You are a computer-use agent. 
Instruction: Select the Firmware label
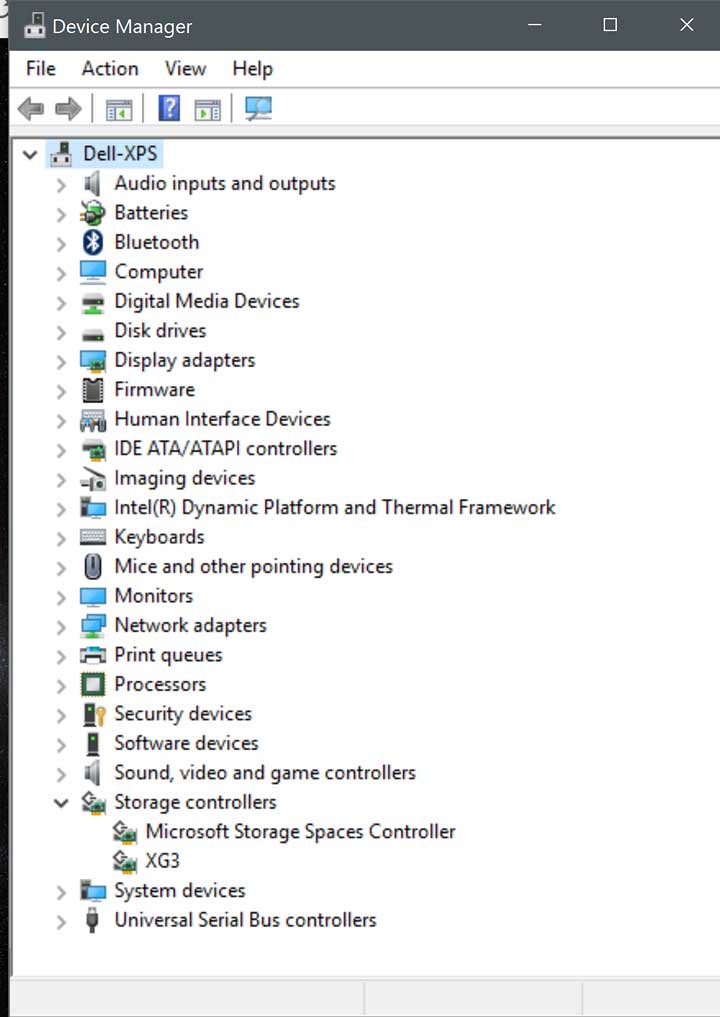154,389
